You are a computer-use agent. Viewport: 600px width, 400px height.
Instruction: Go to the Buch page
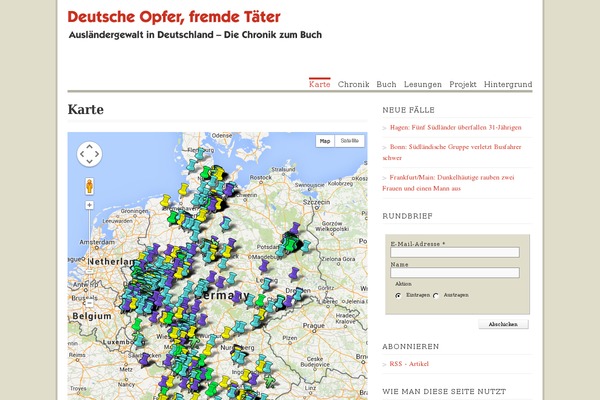pos(386,85)
